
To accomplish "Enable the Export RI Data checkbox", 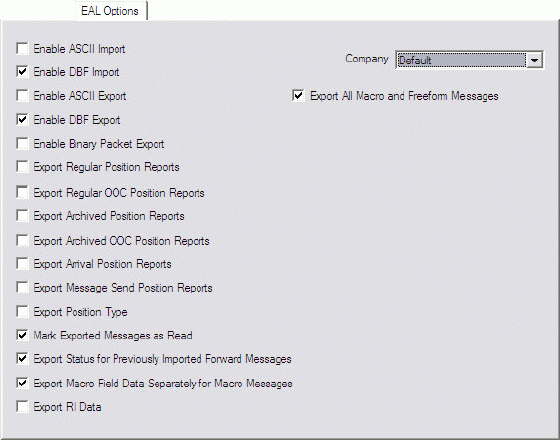I will click(22, 406).
